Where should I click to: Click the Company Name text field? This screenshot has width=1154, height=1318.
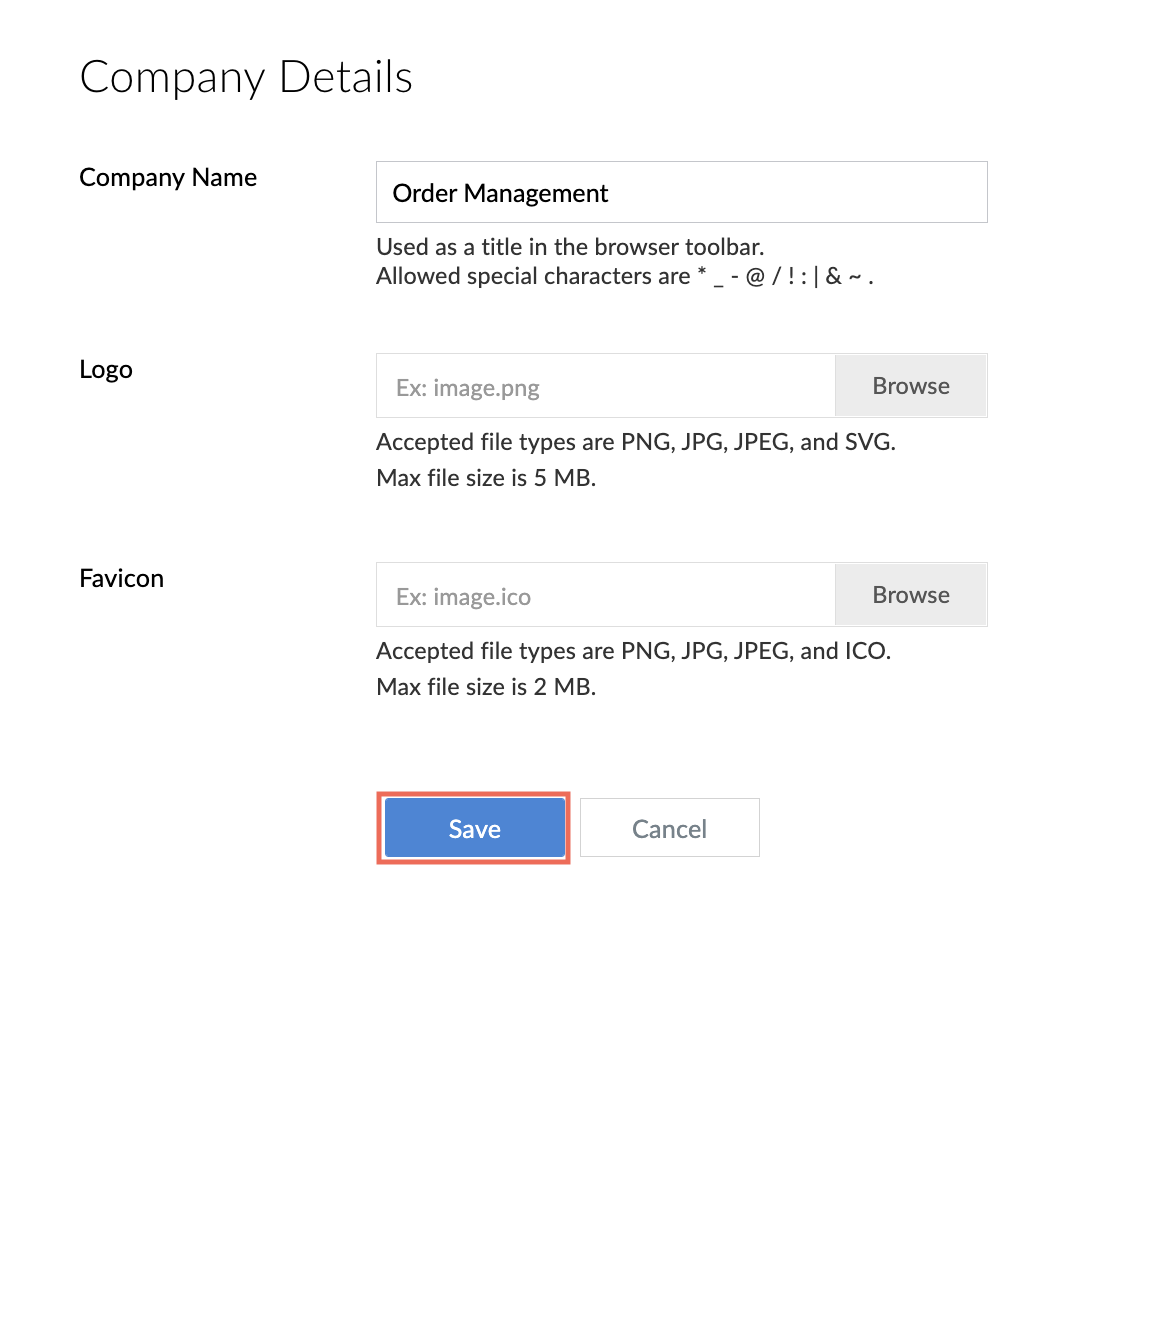tap(681, 192)
